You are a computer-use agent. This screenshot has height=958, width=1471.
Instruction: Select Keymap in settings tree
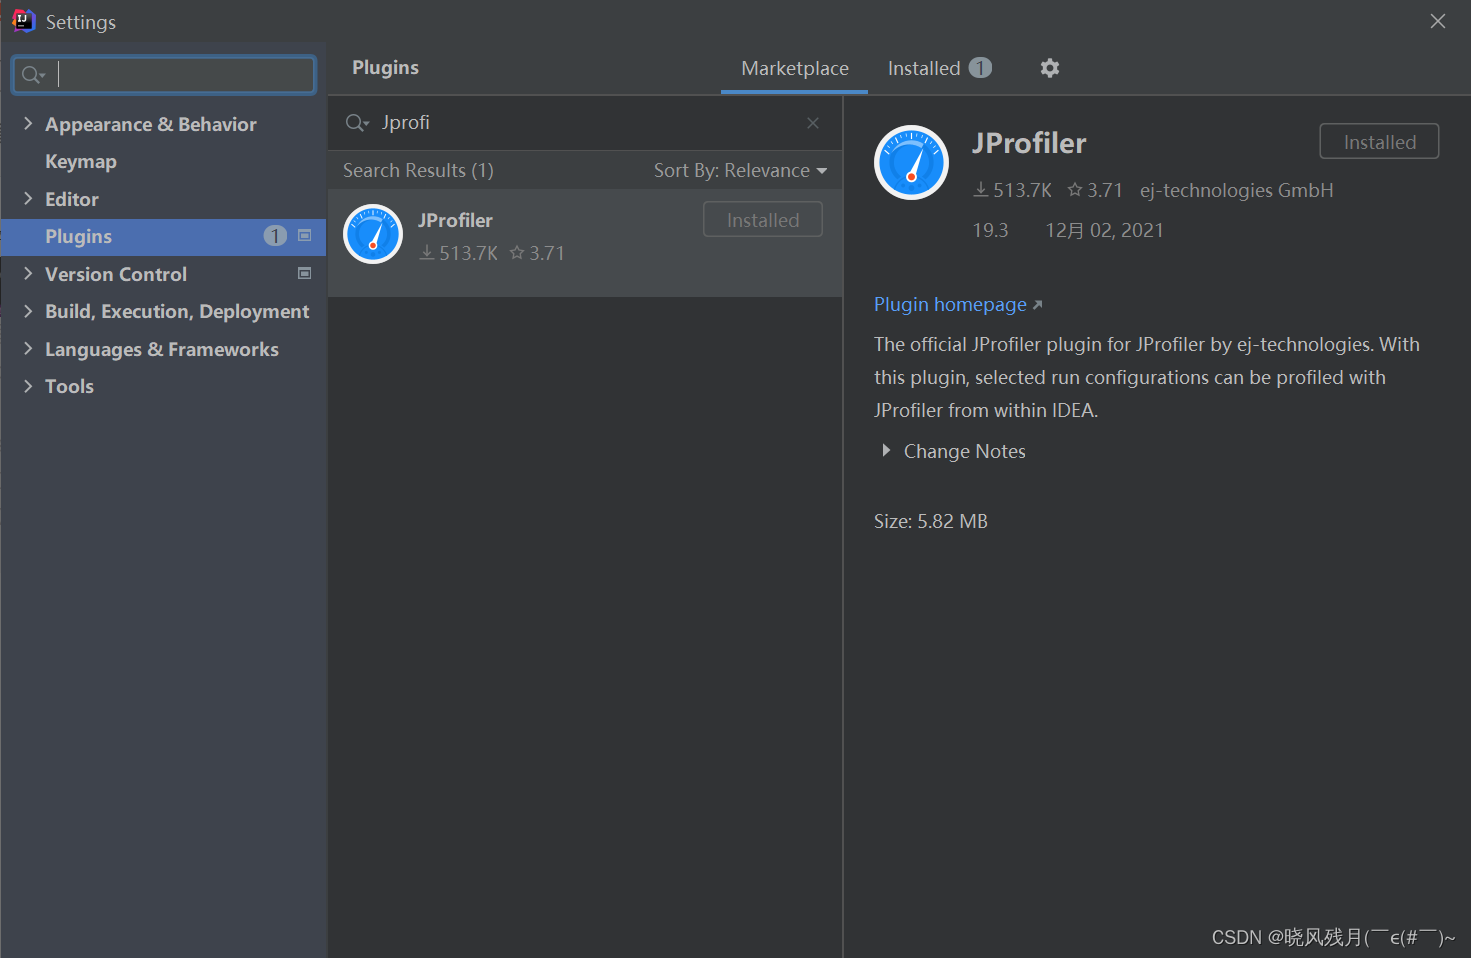click(81, 161)
